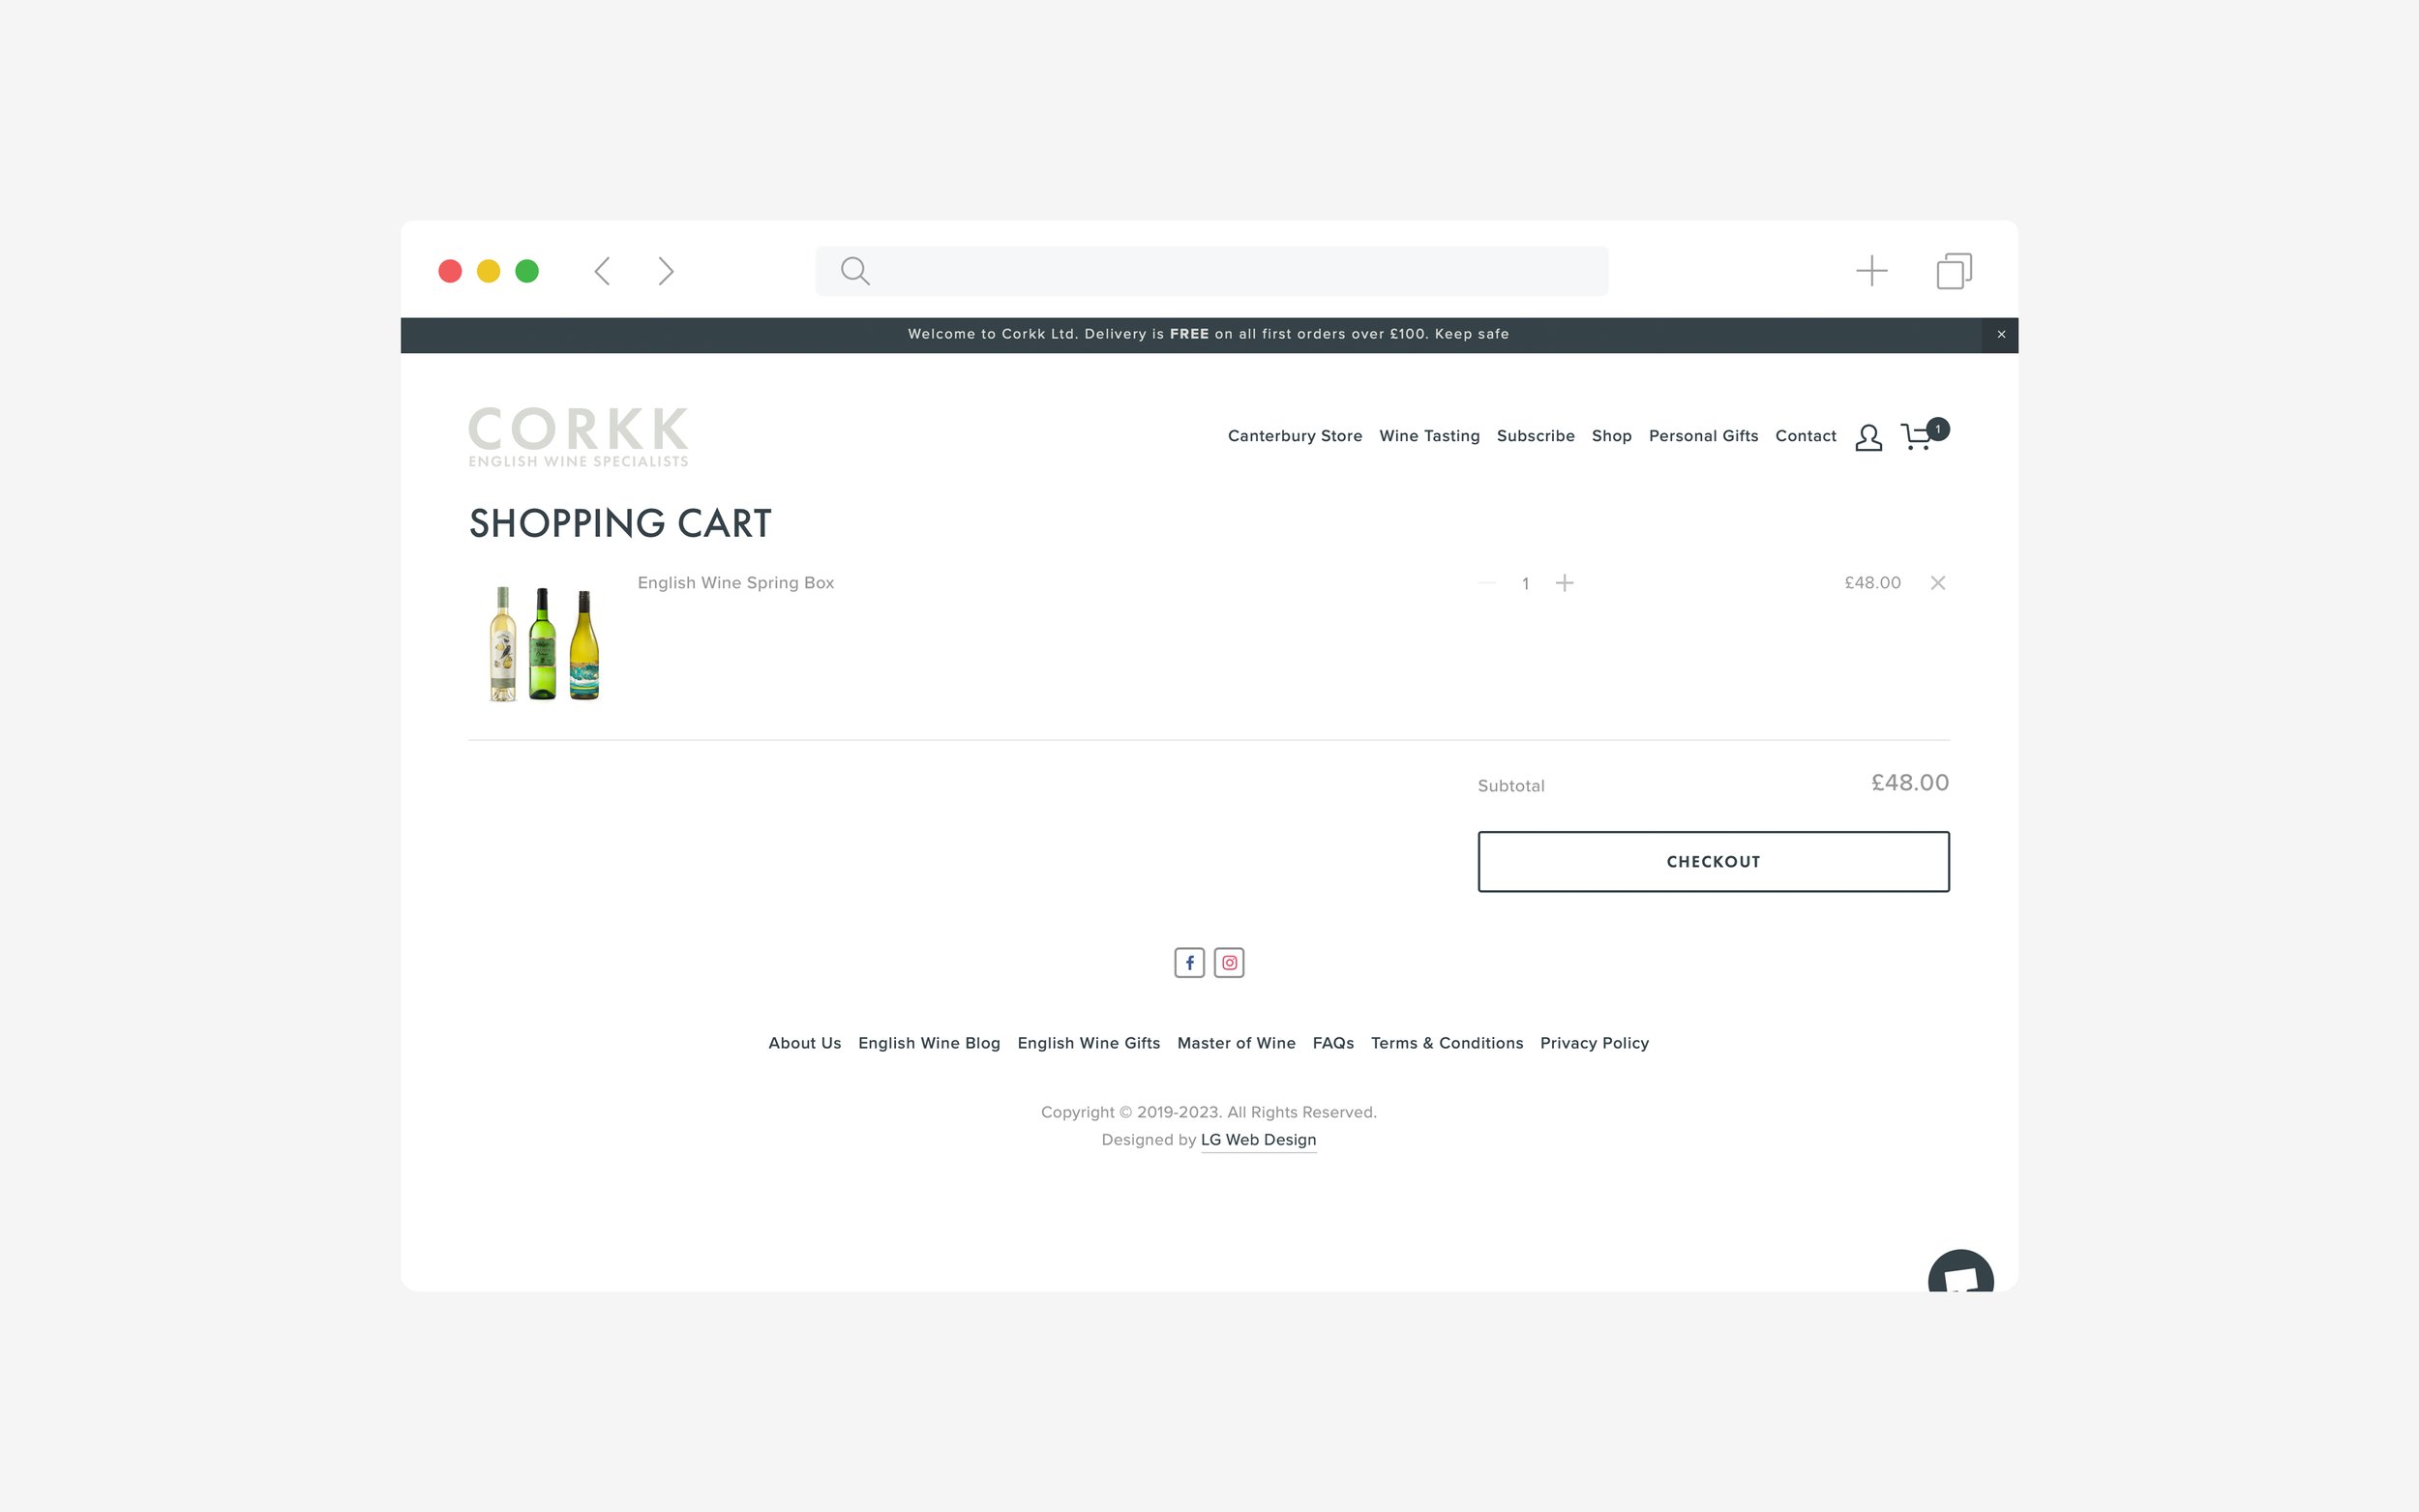2419x1512 pixels.
Task: Click the Privacy Policy link
Action: point(1594,1042)
